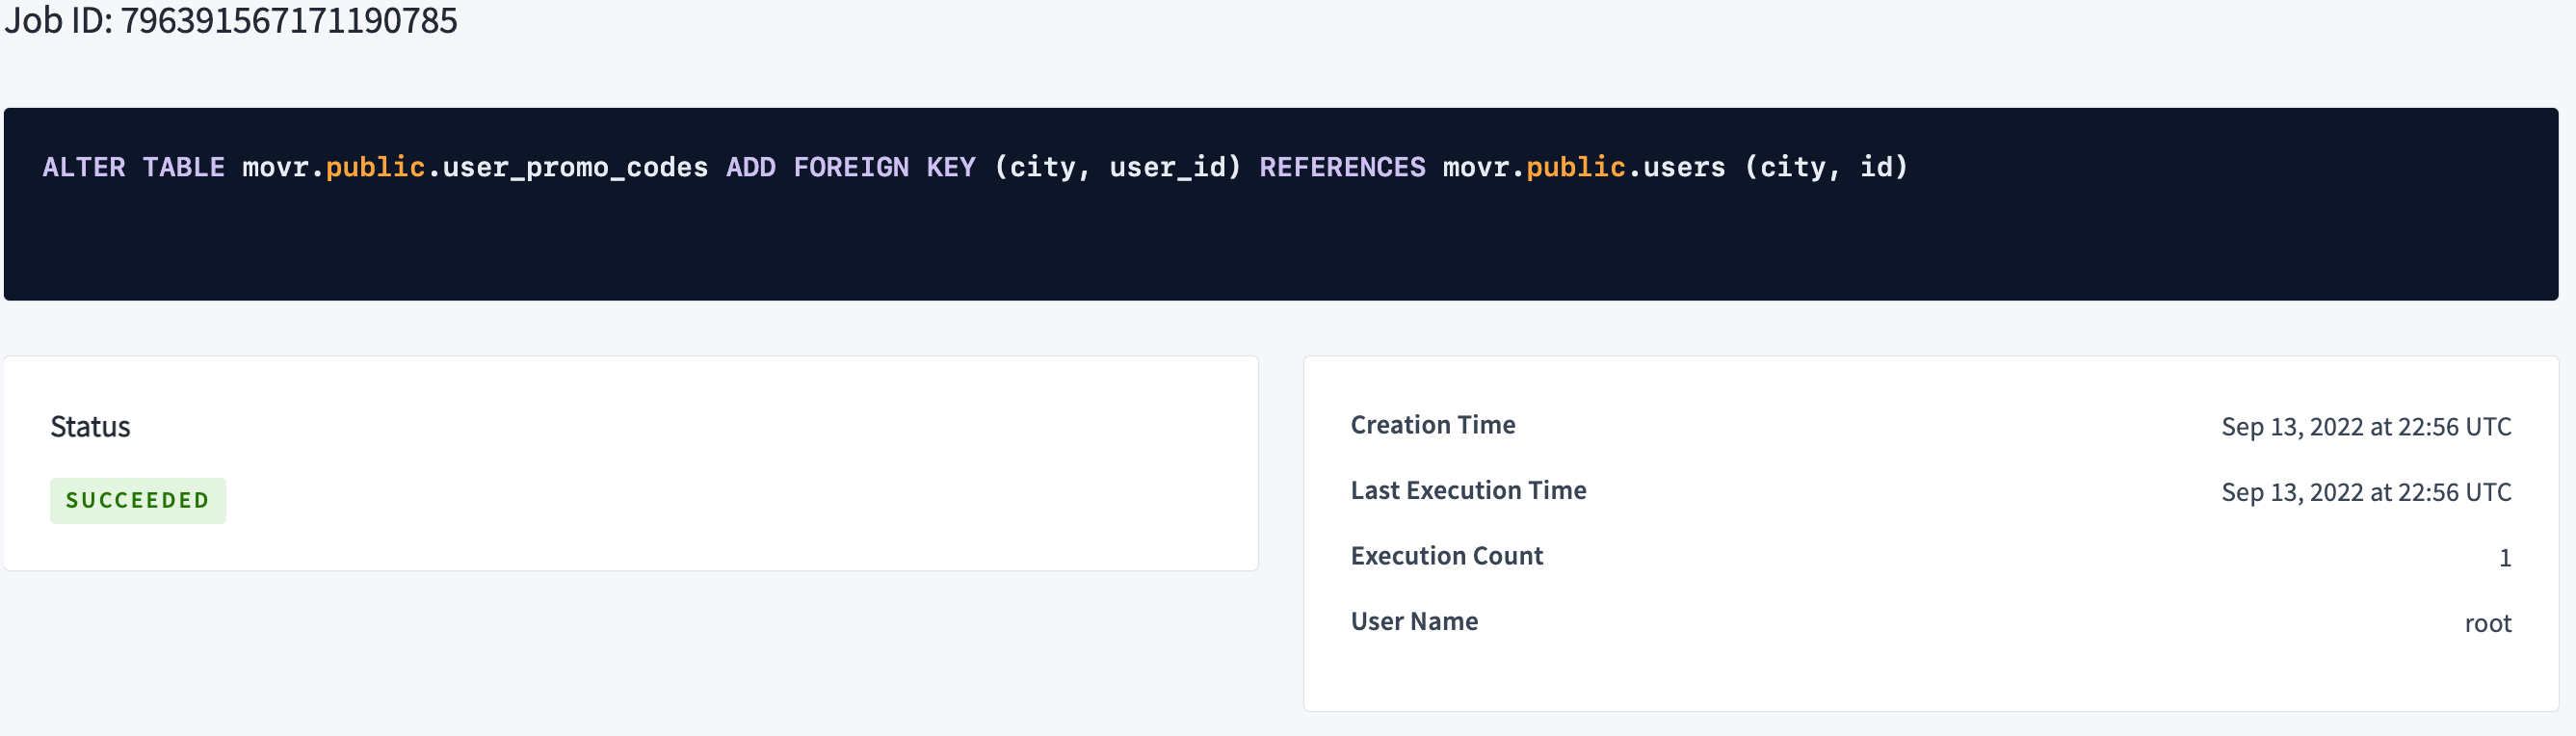Click the Execution Count label

click(x=1446, y=556)
